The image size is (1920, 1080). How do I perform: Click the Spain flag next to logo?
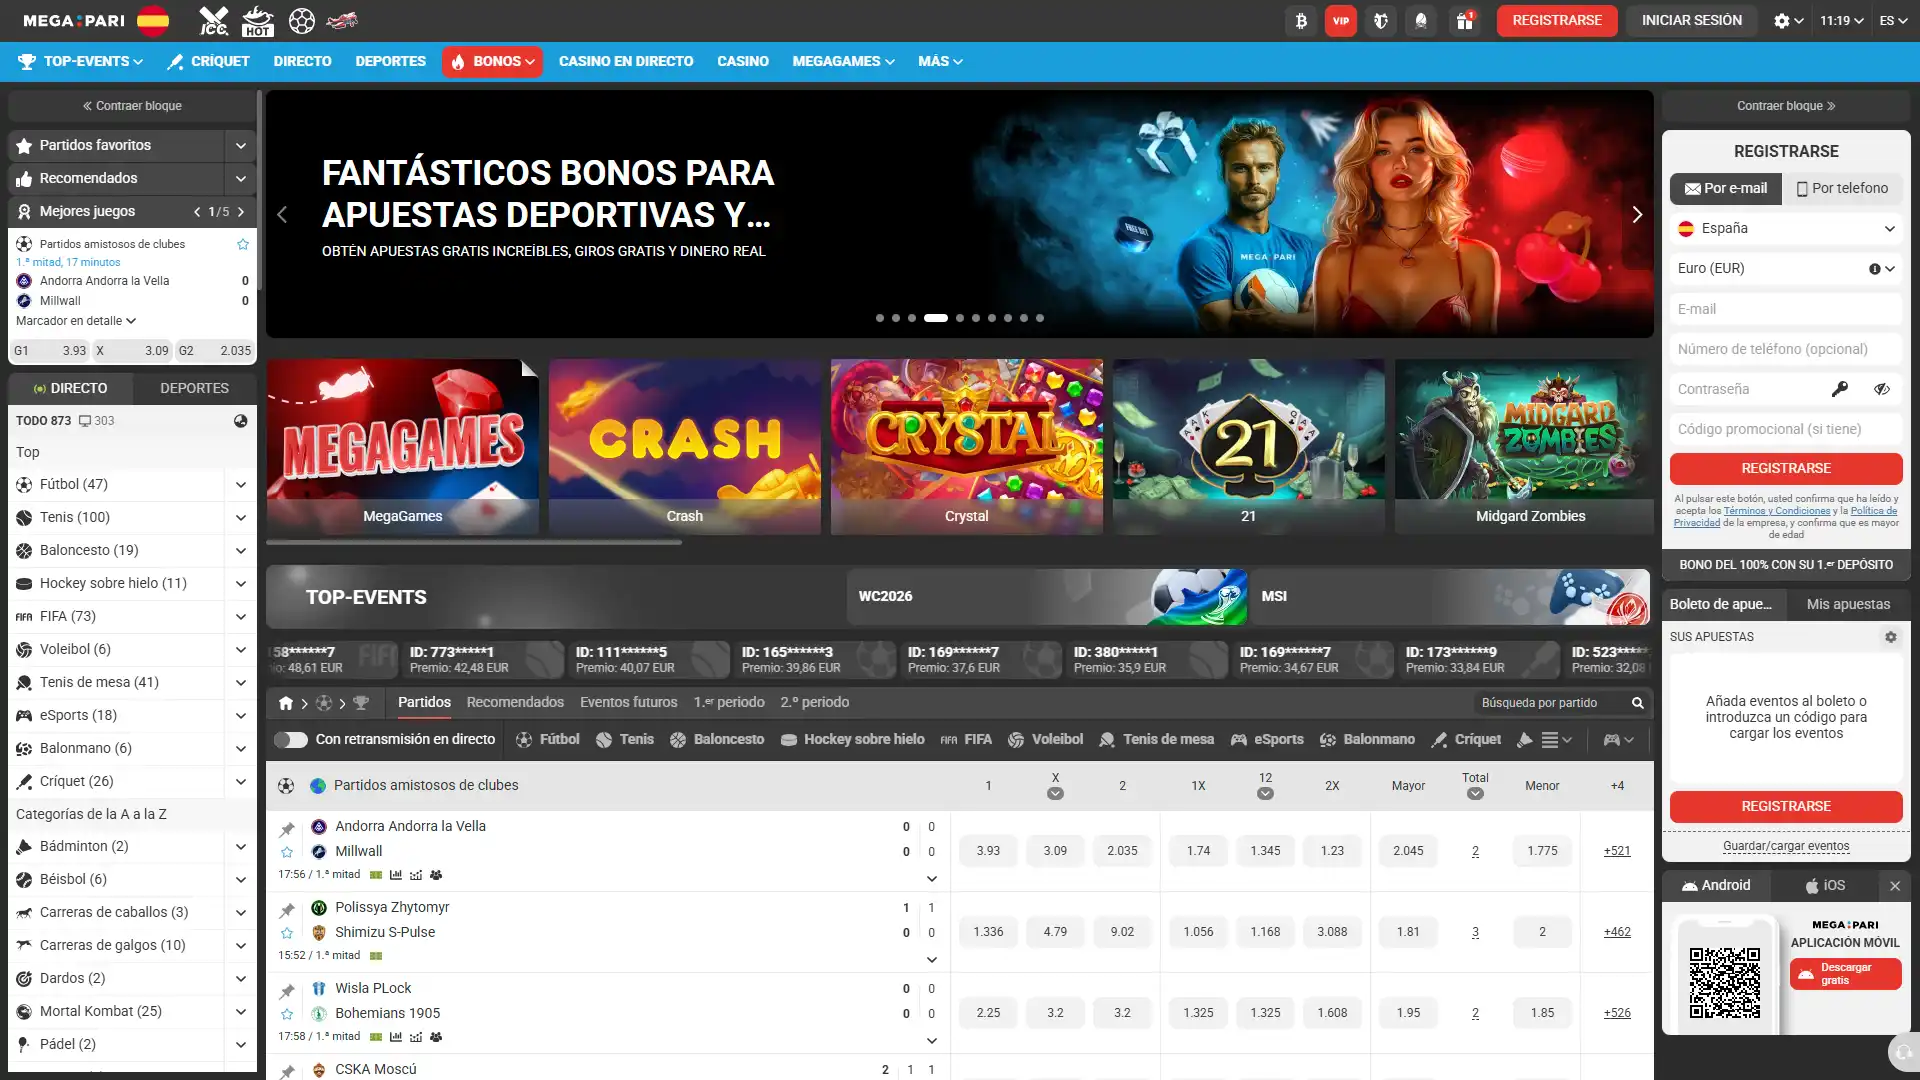(x=153, y=20)
